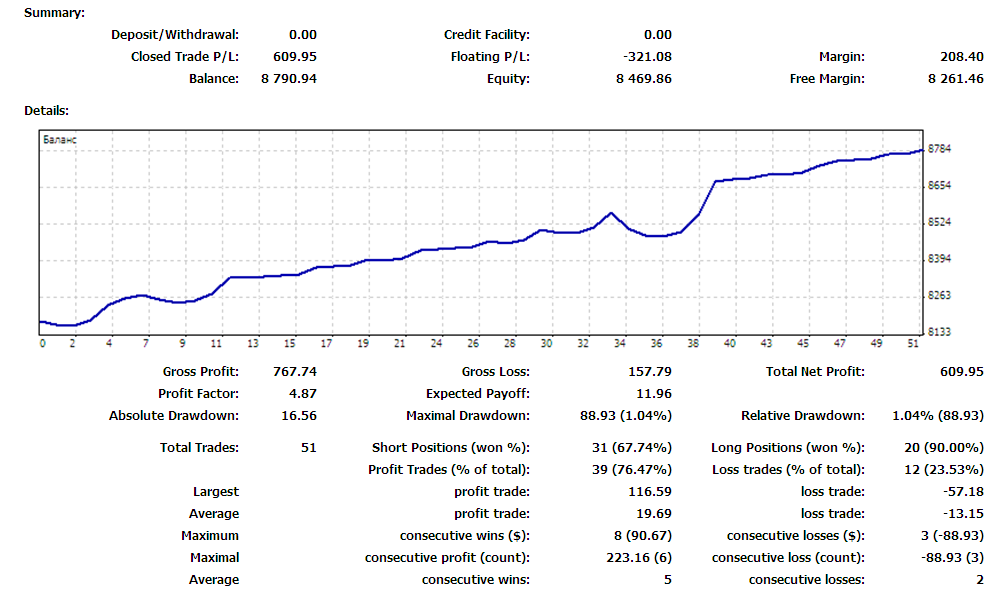This screenshot has width=1007, height=599.
Task: Click the 8524 axis label on chart
Action: pos(940,222)
